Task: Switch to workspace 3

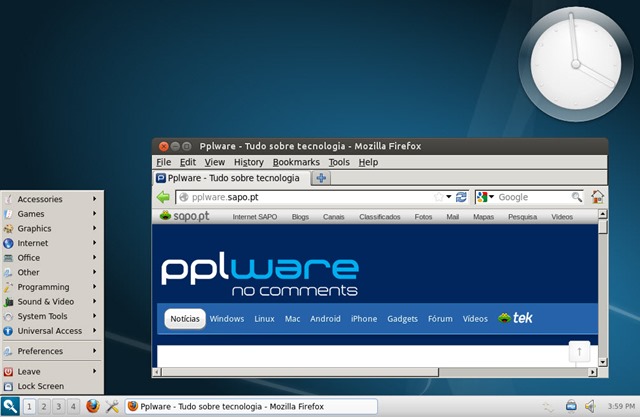Action: [x=59, y=406]
